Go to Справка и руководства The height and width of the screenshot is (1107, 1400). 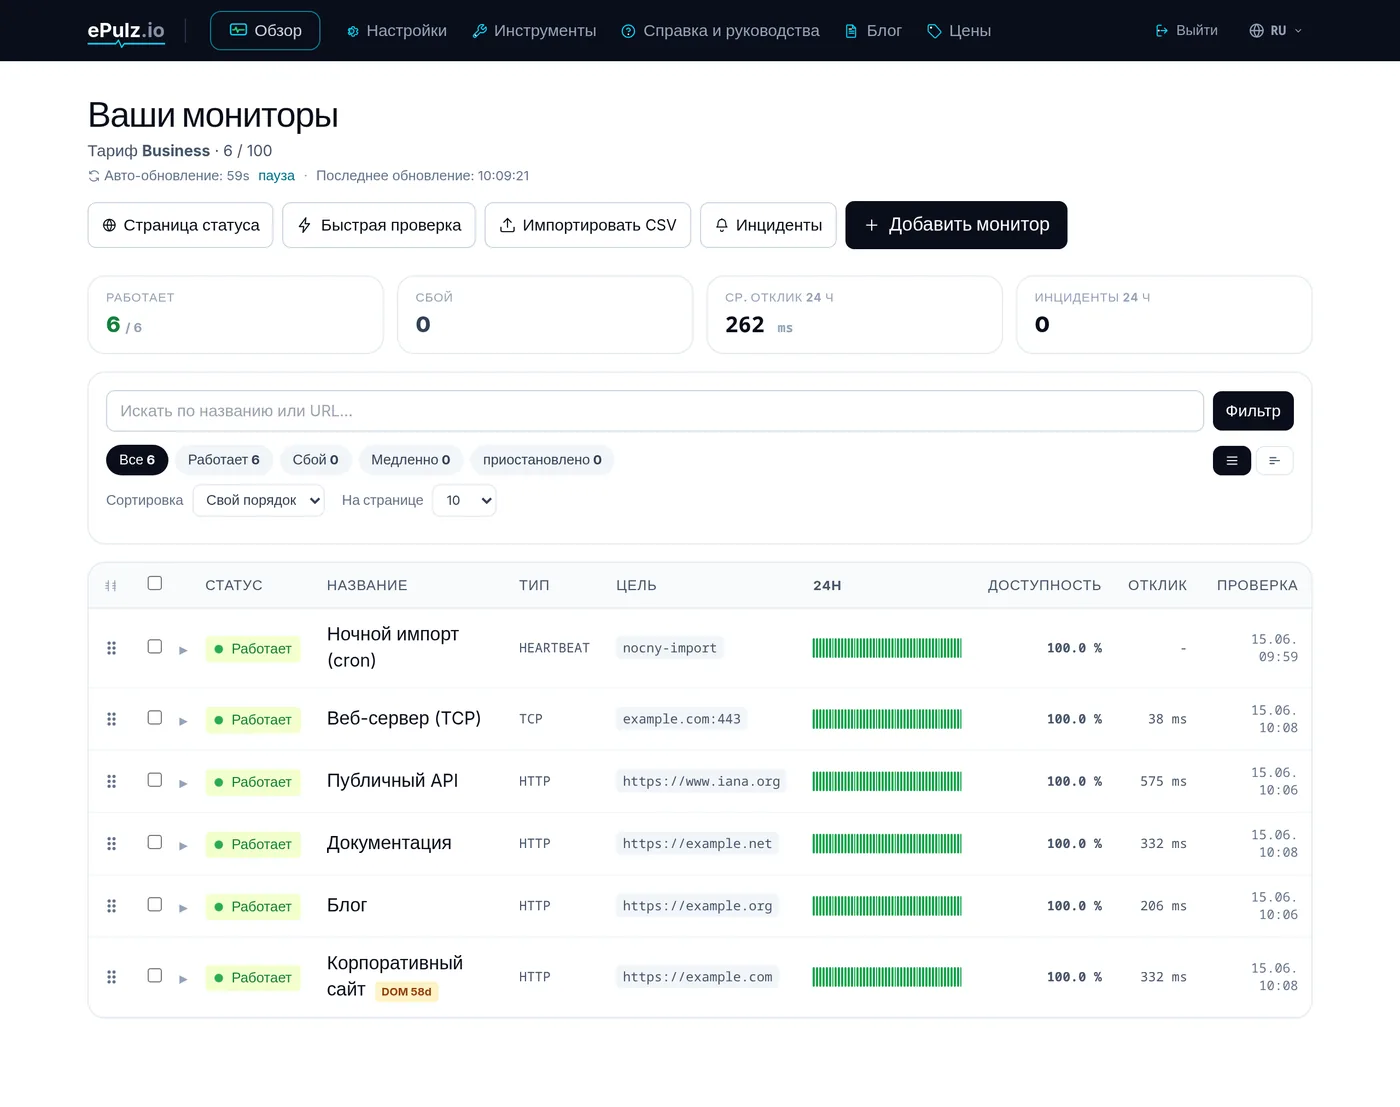click(720, 31)
